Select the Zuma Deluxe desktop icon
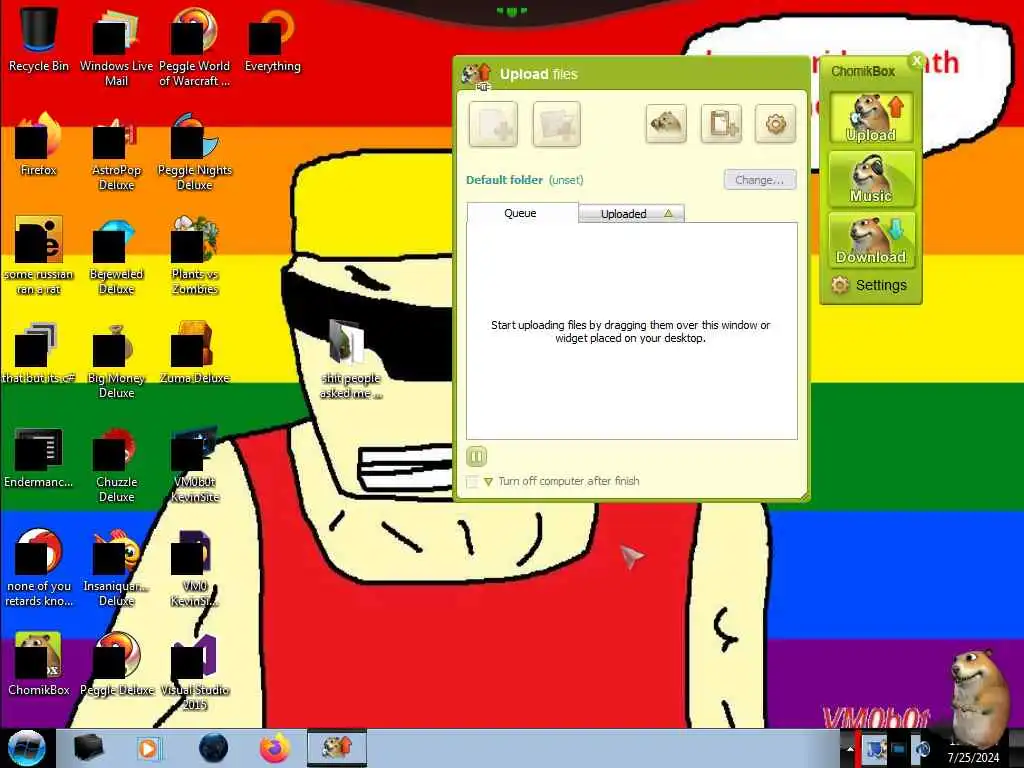The height and width of the screenshot is (768, 1024). pos(194,351)
